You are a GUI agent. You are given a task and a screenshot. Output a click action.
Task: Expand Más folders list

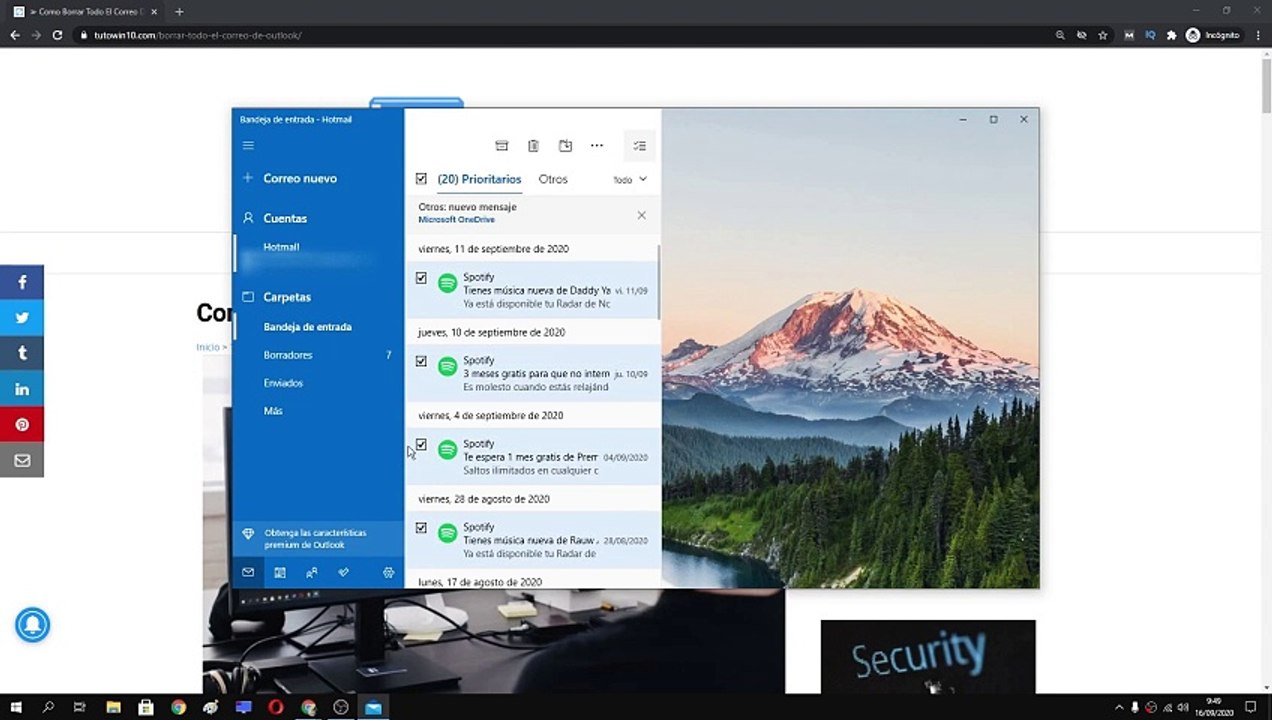coord(273,411)
